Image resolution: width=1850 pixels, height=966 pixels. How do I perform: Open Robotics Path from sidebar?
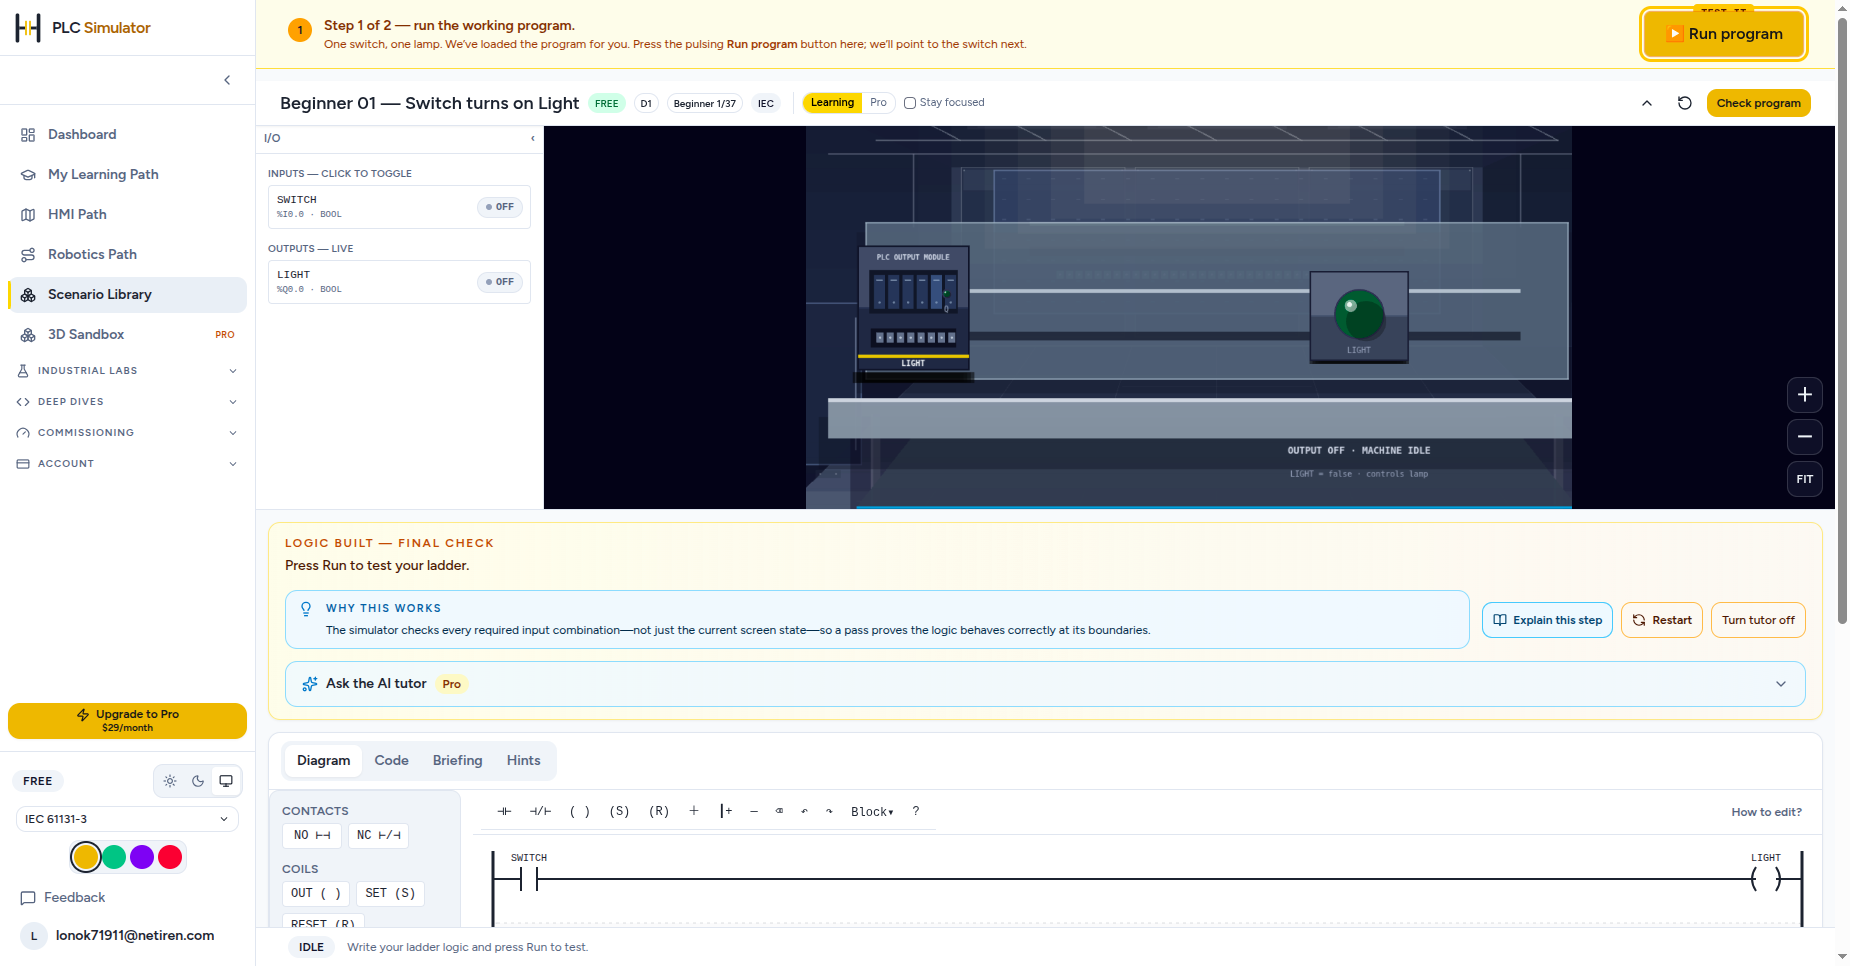coord(127,255)
